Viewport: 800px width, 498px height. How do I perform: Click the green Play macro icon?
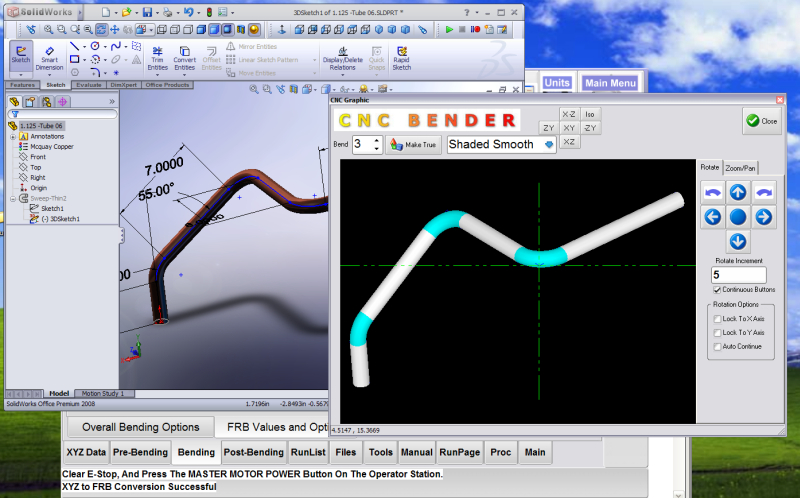point(449,30)
